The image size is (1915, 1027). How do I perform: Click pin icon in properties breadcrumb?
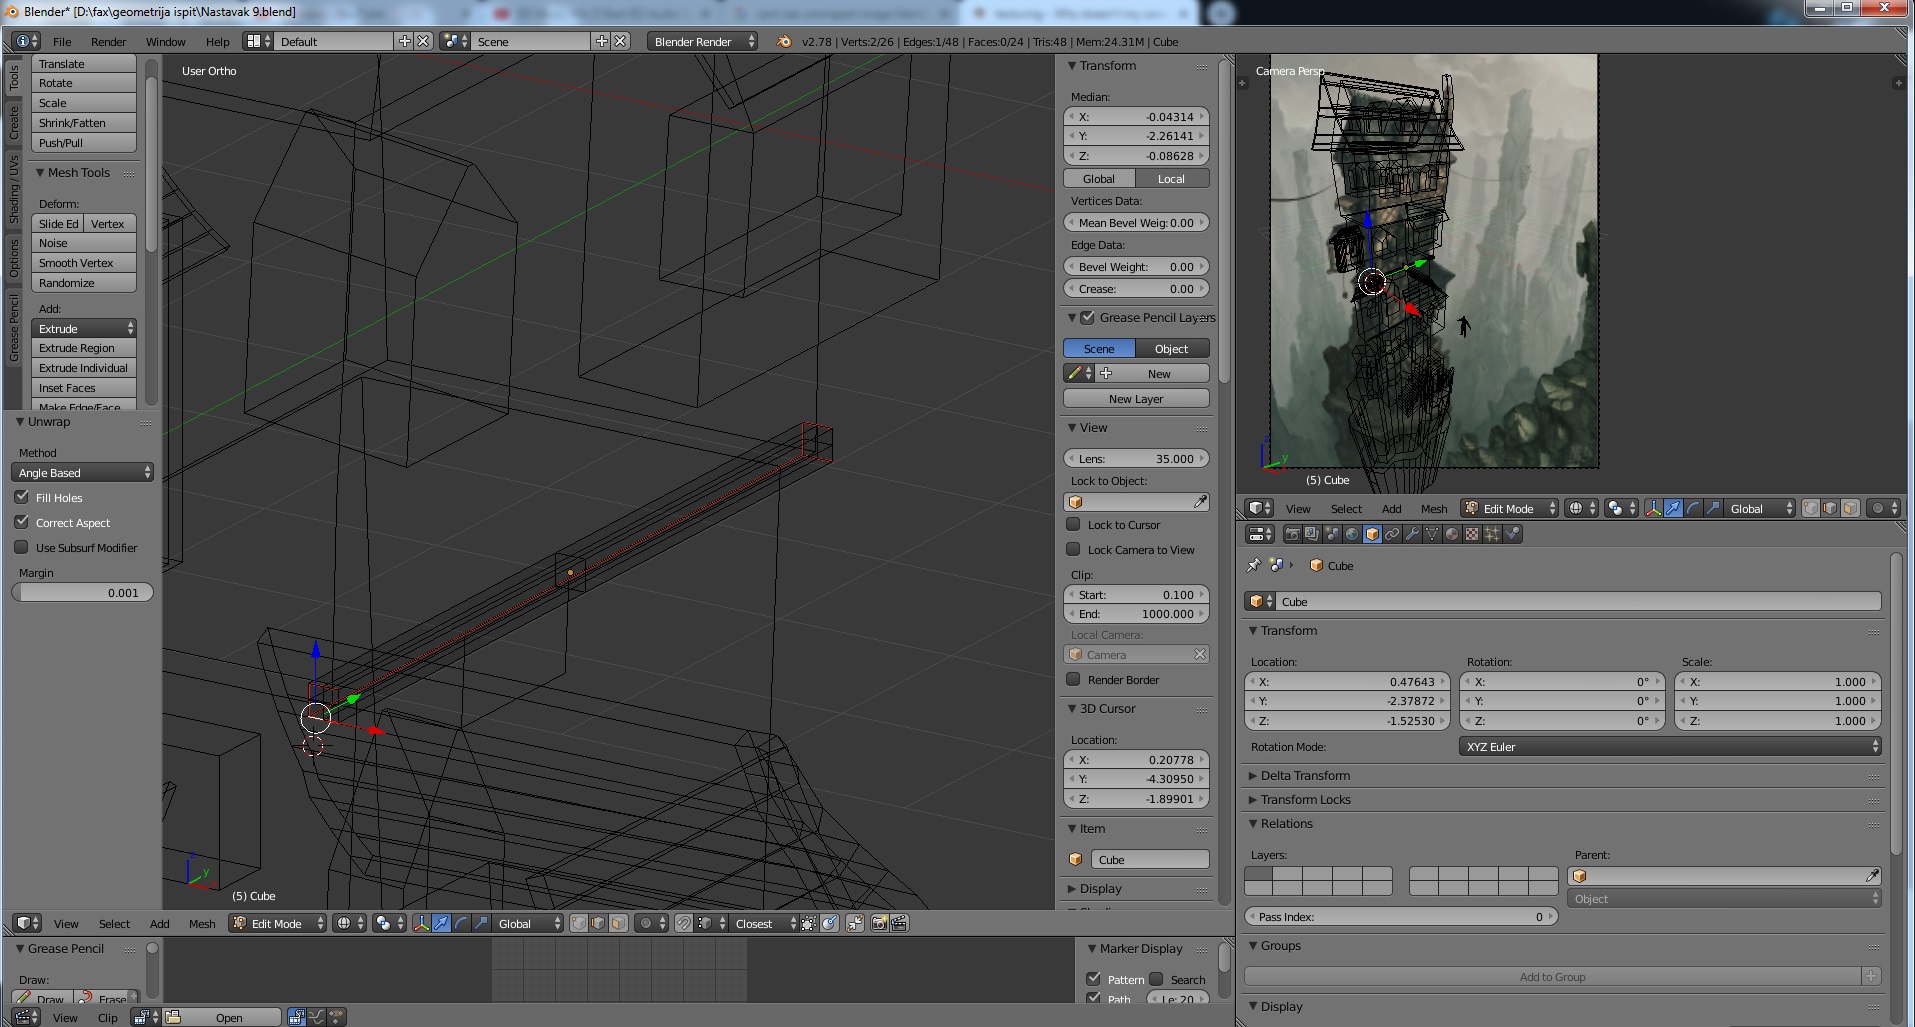(x=1254, y=565)
